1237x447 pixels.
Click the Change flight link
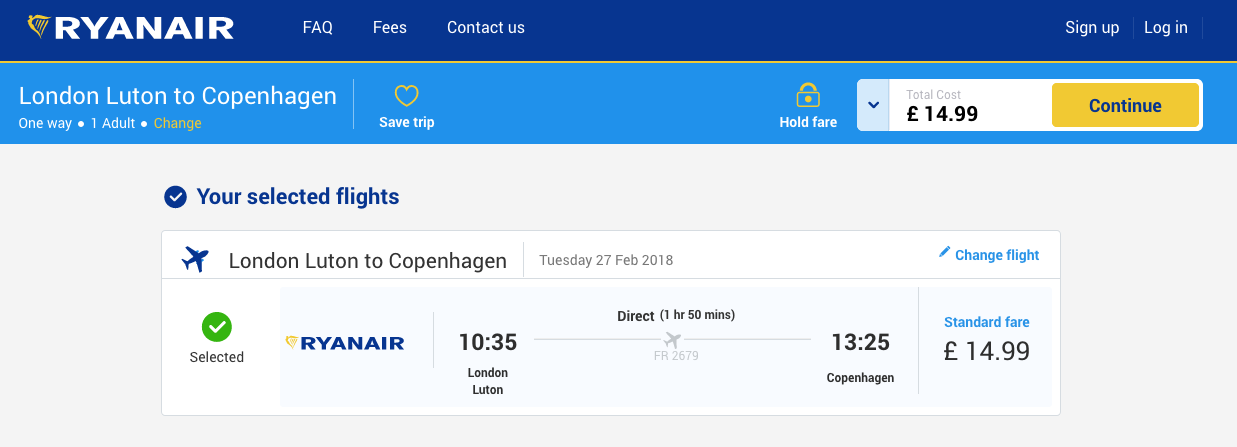pyautogui.click(x=997, y=255)
